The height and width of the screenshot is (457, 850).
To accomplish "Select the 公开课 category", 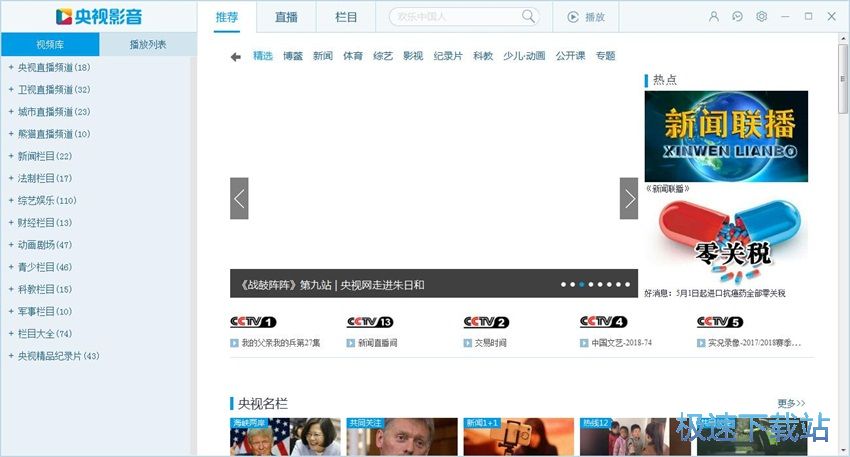I will coord(570,56).
